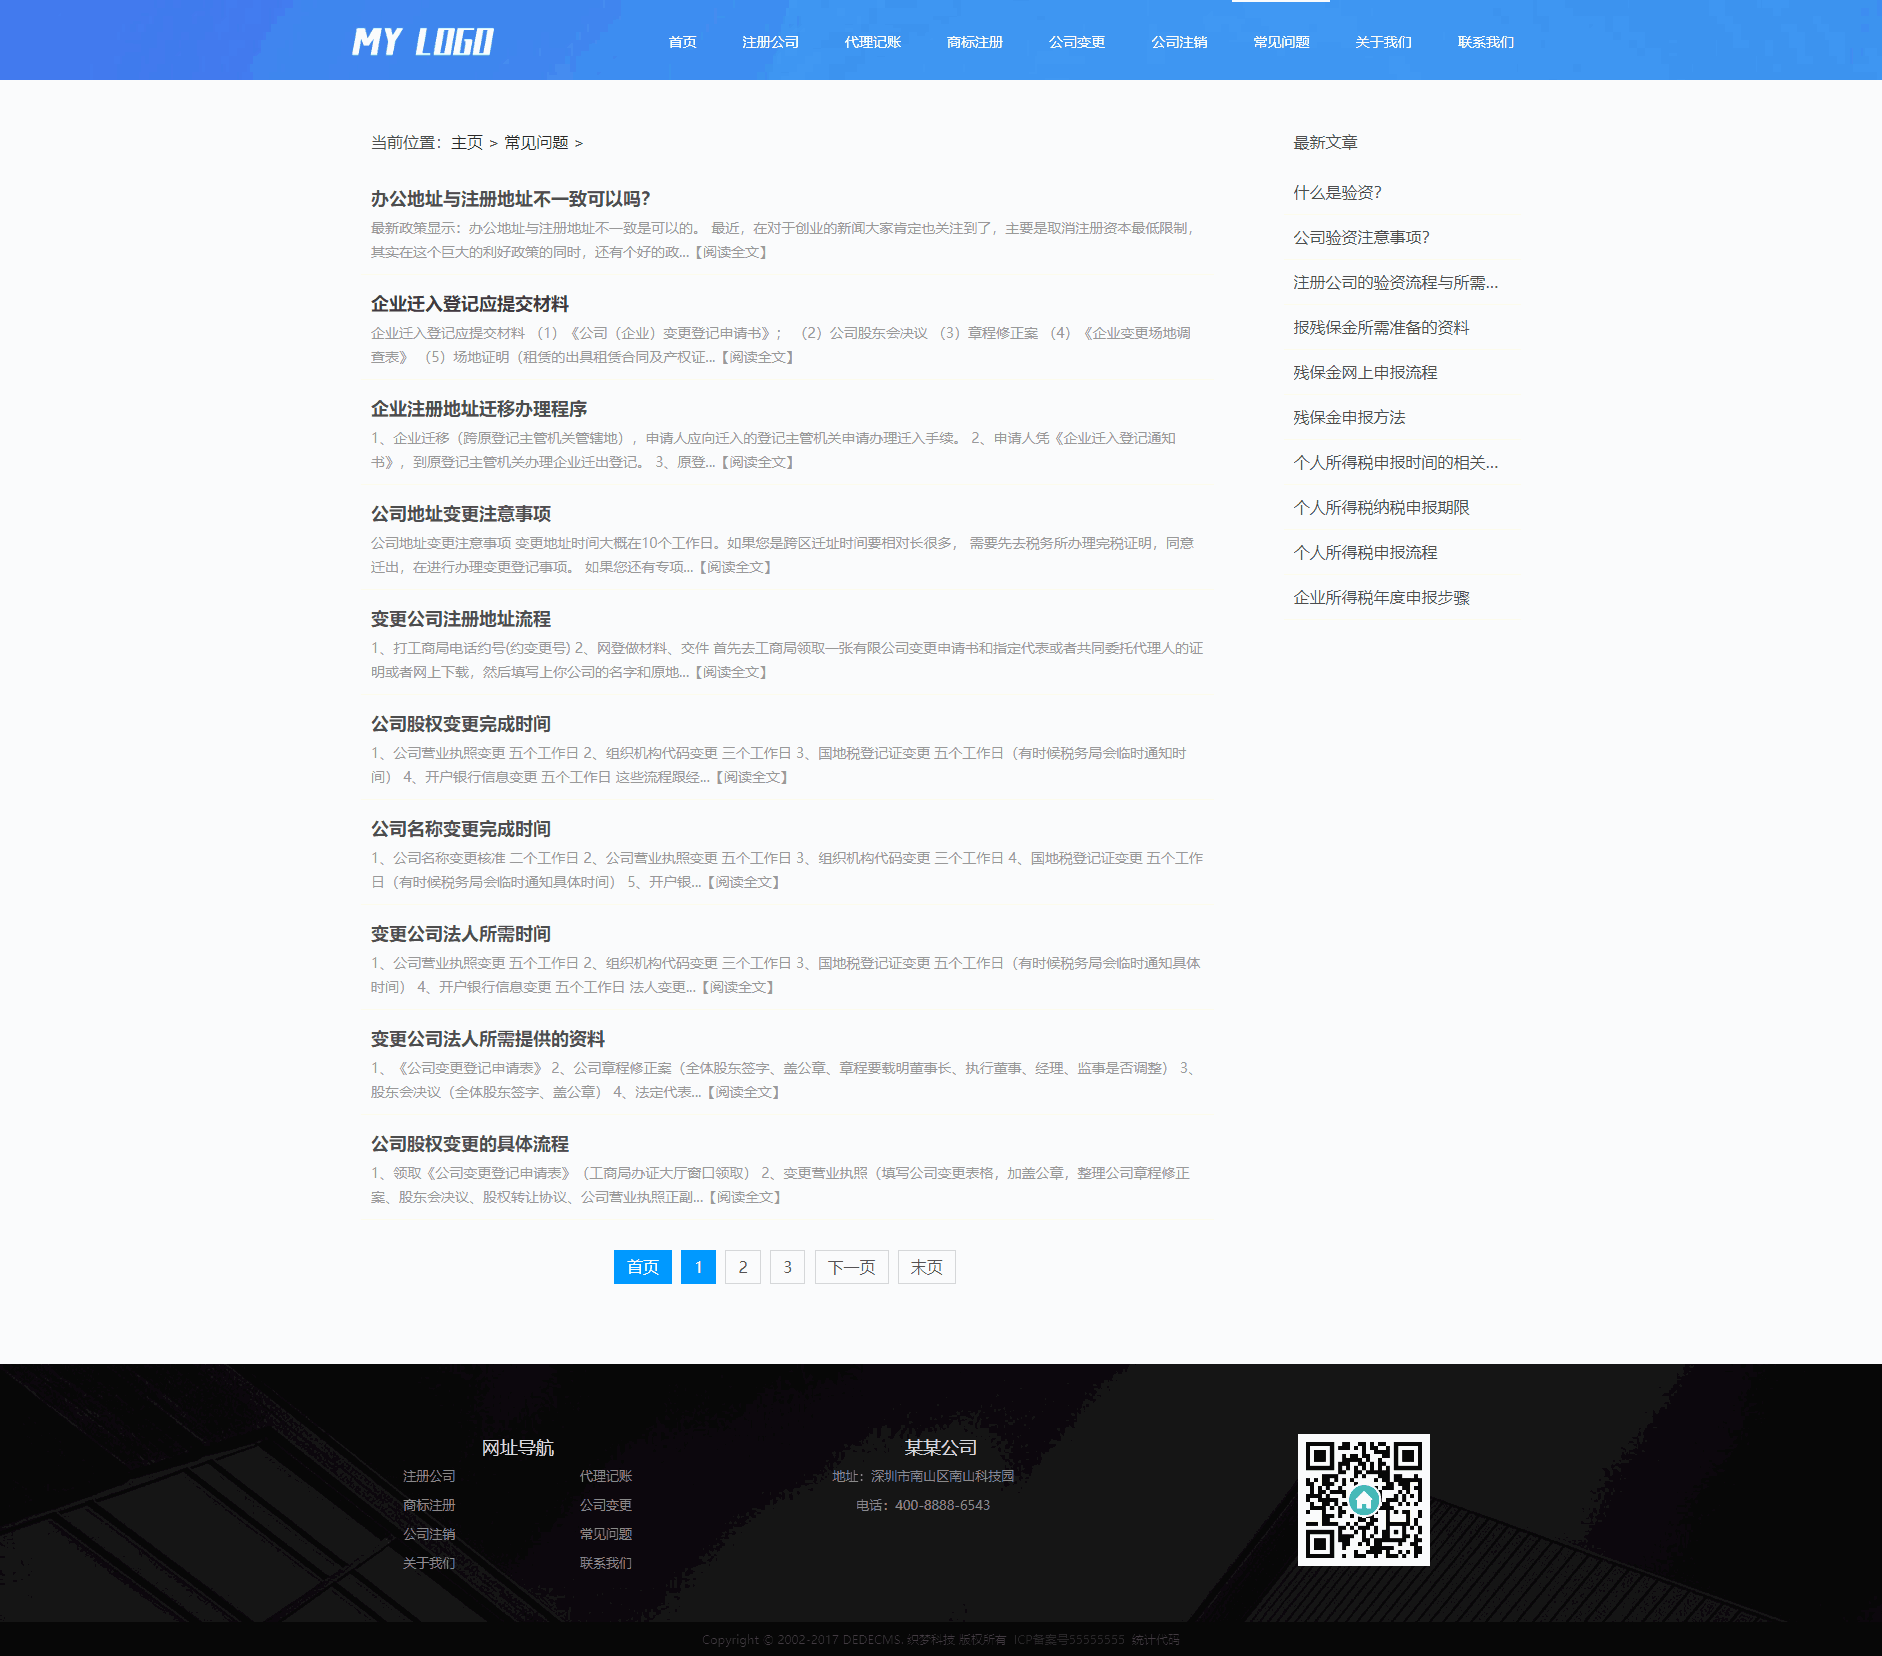Open sidebar article 个人所得税纳税申报期限

coord(1381,508)
